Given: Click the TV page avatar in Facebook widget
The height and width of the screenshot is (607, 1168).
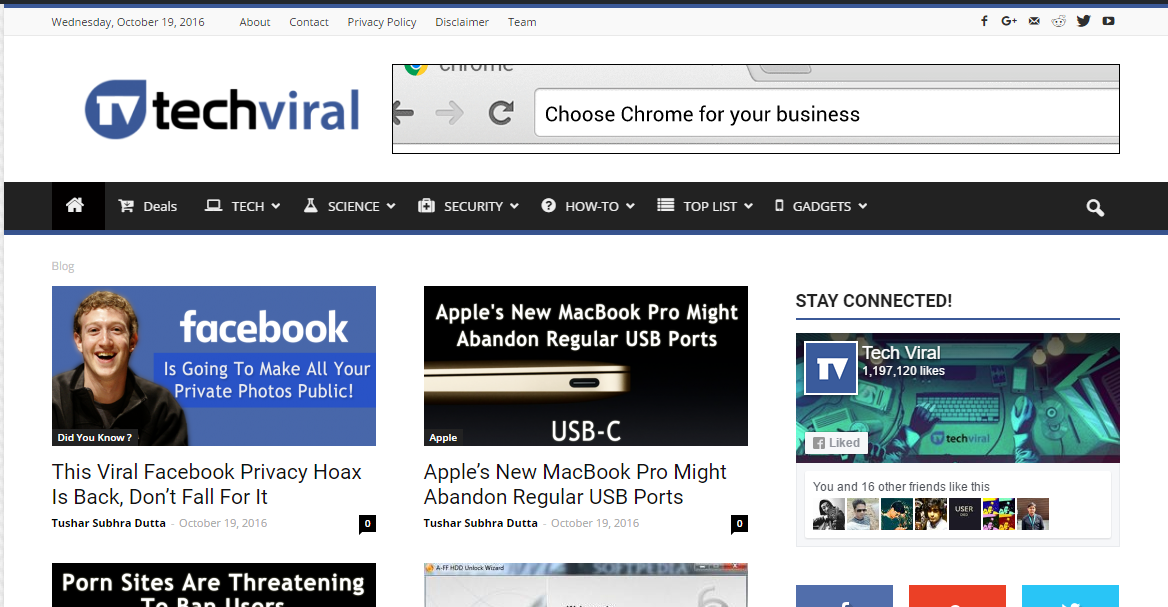Looking at the screenshot, I should 831,368.
